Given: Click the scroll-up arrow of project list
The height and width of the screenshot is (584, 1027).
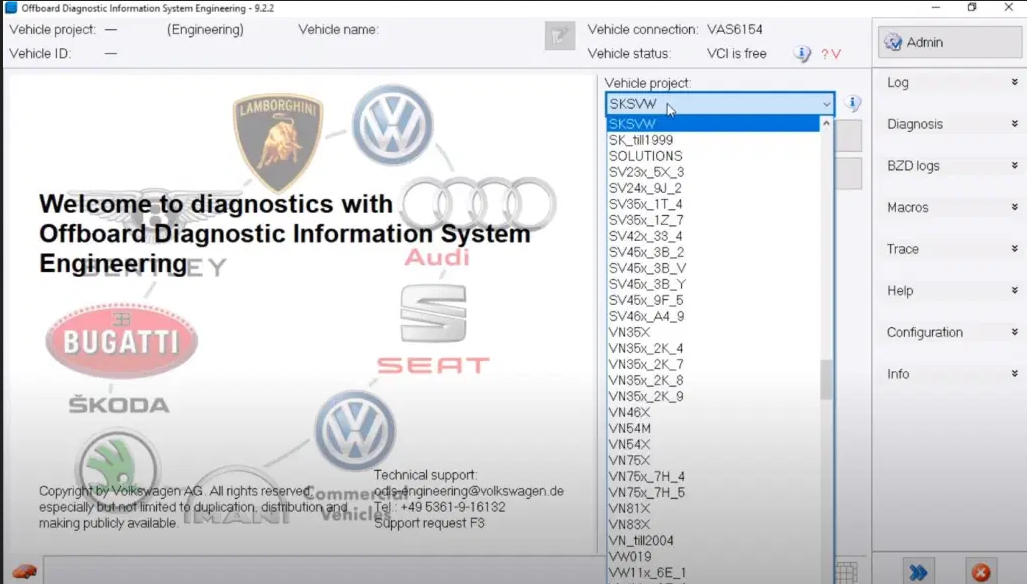Looking at the screenshot, I should (826, 123).
